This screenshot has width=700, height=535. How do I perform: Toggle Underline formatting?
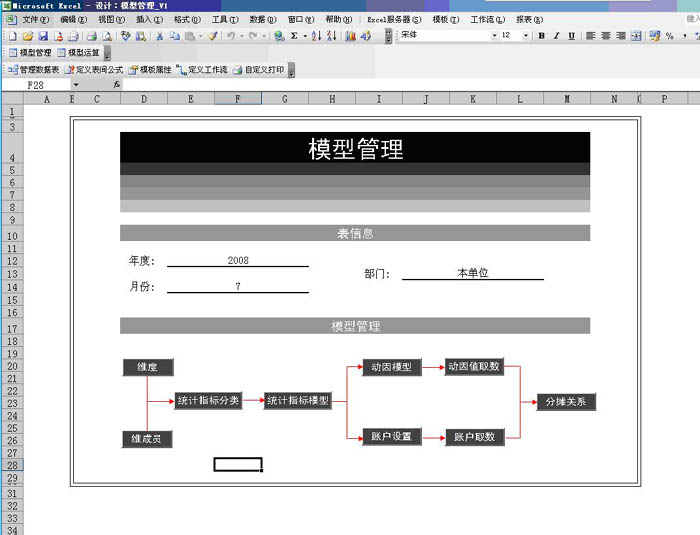point(571,36)
